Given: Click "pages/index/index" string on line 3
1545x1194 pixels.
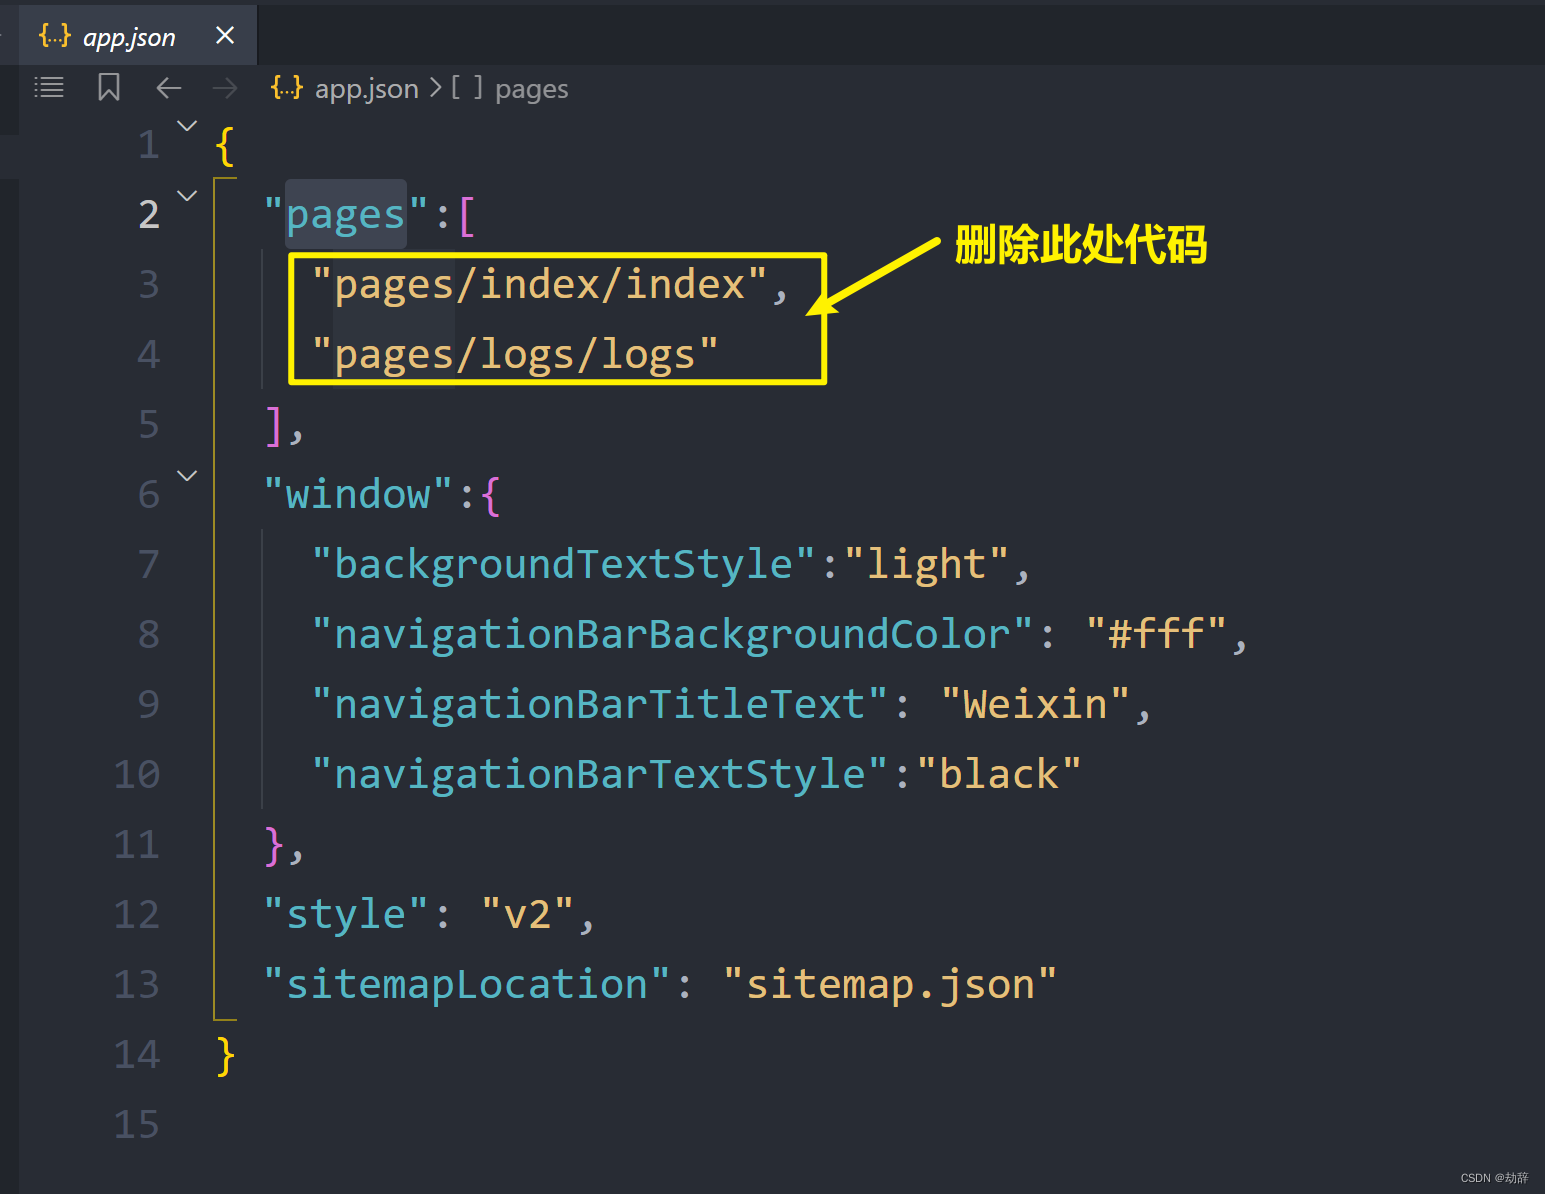Looking at the screenshot, I should (539, 285).
